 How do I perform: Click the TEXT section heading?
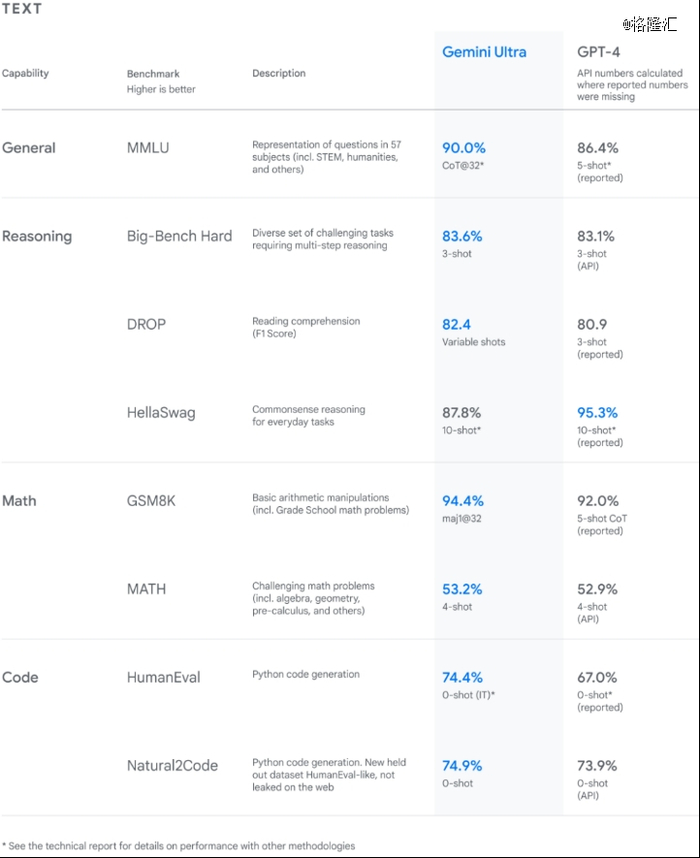click(x=22, y=9)
